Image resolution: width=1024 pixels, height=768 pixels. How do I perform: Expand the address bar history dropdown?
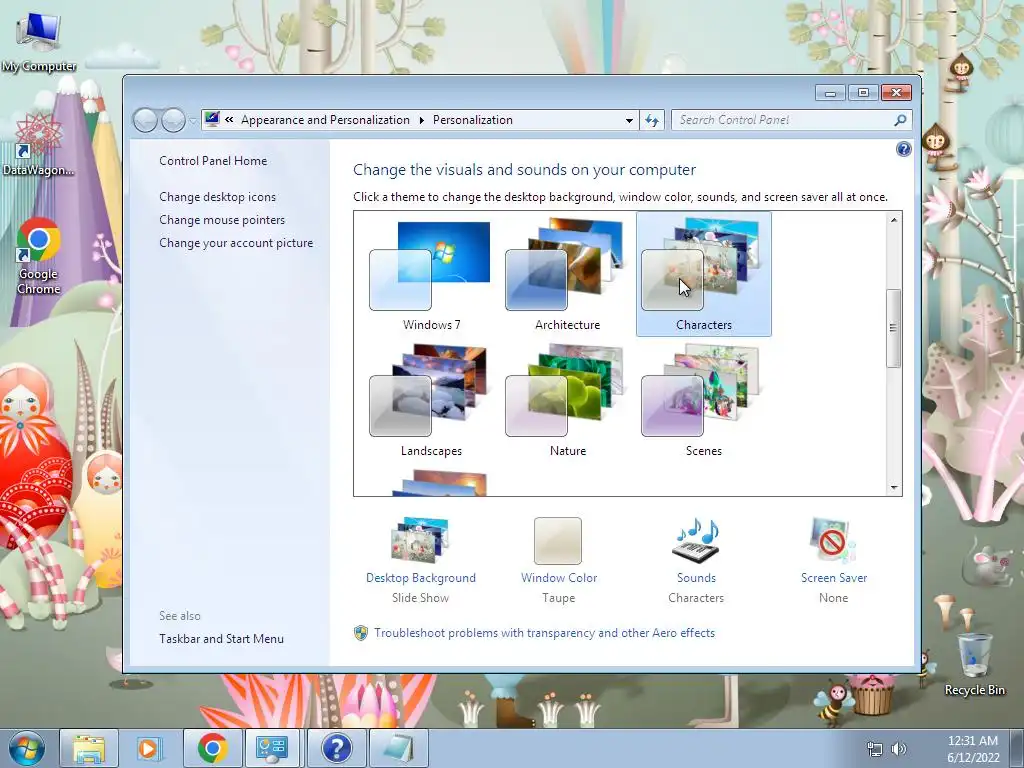click(629, 120)
